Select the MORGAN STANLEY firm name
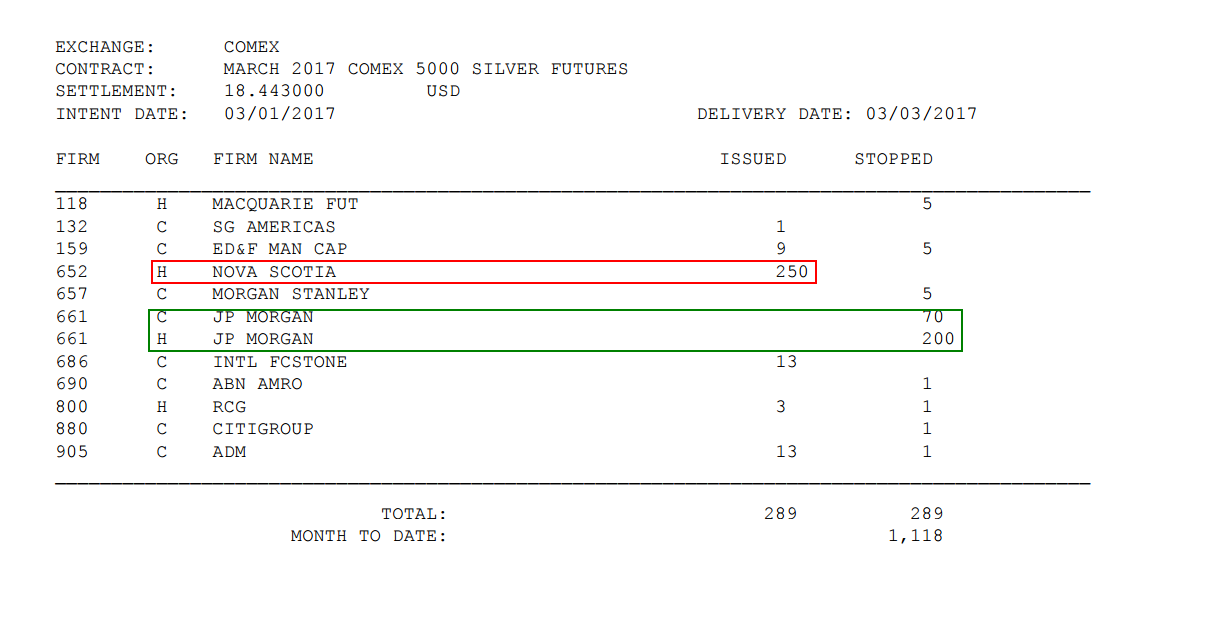The height and width of the screenshot is (642, 1223). (x=291, y=294)
